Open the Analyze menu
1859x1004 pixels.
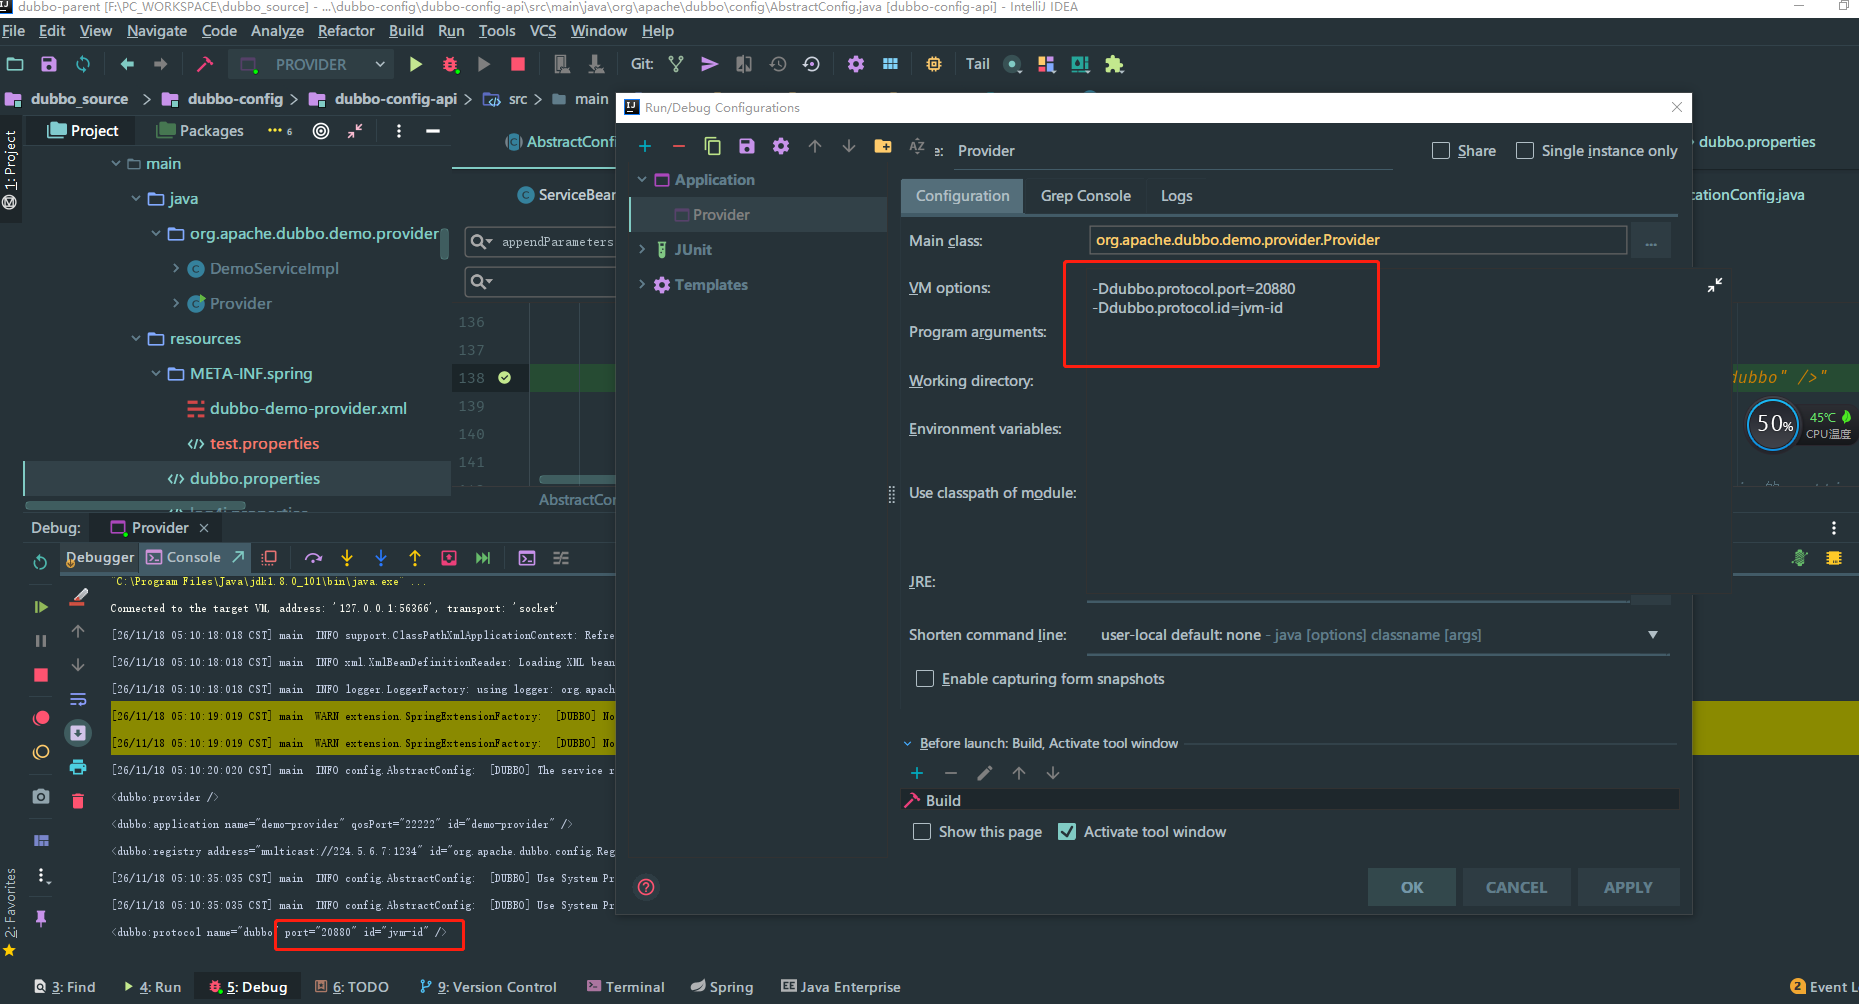(277, 31)
